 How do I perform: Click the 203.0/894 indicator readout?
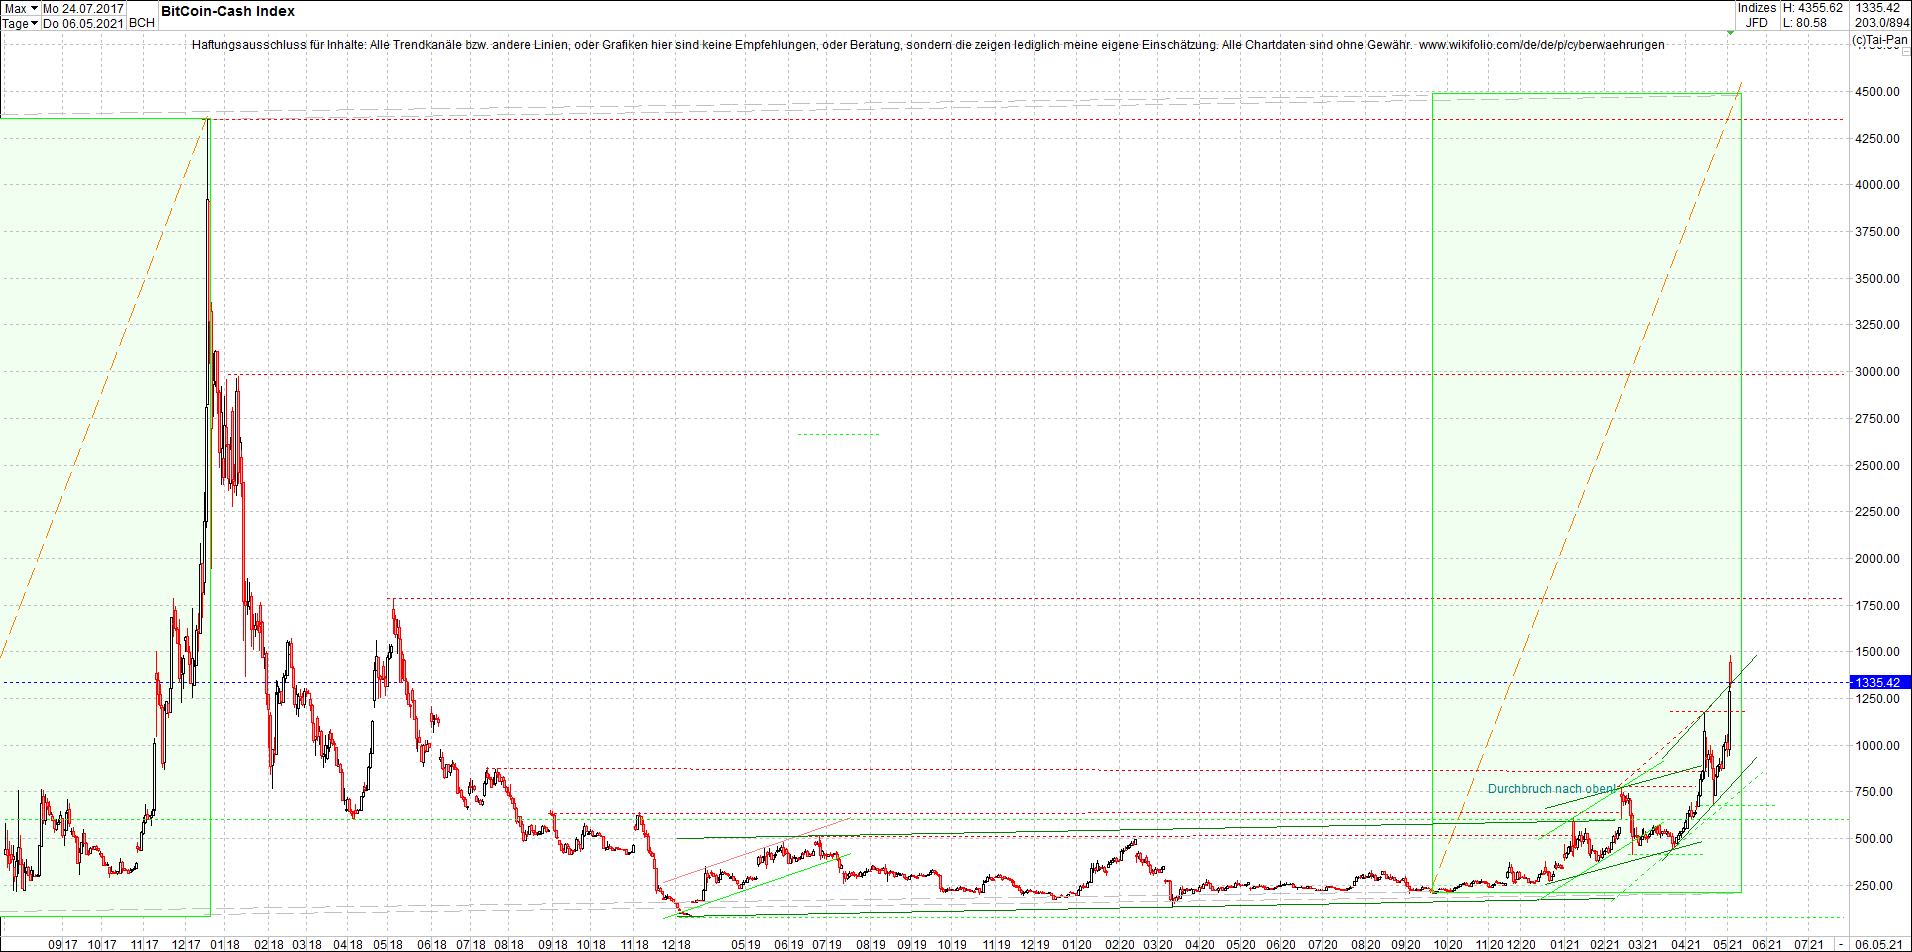[x=1880, y=21]
